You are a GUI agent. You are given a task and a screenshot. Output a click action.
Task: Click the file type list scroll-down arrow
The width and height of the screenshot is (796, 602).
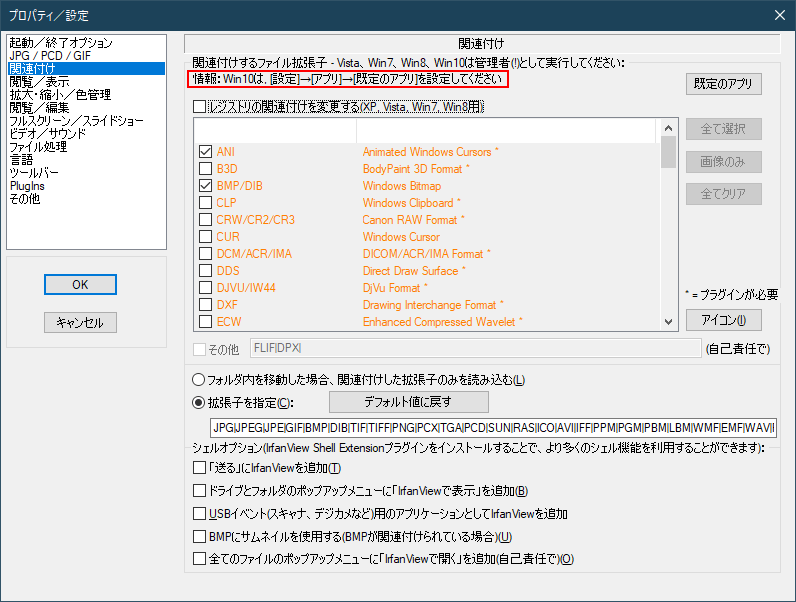[x=668, y=322]
